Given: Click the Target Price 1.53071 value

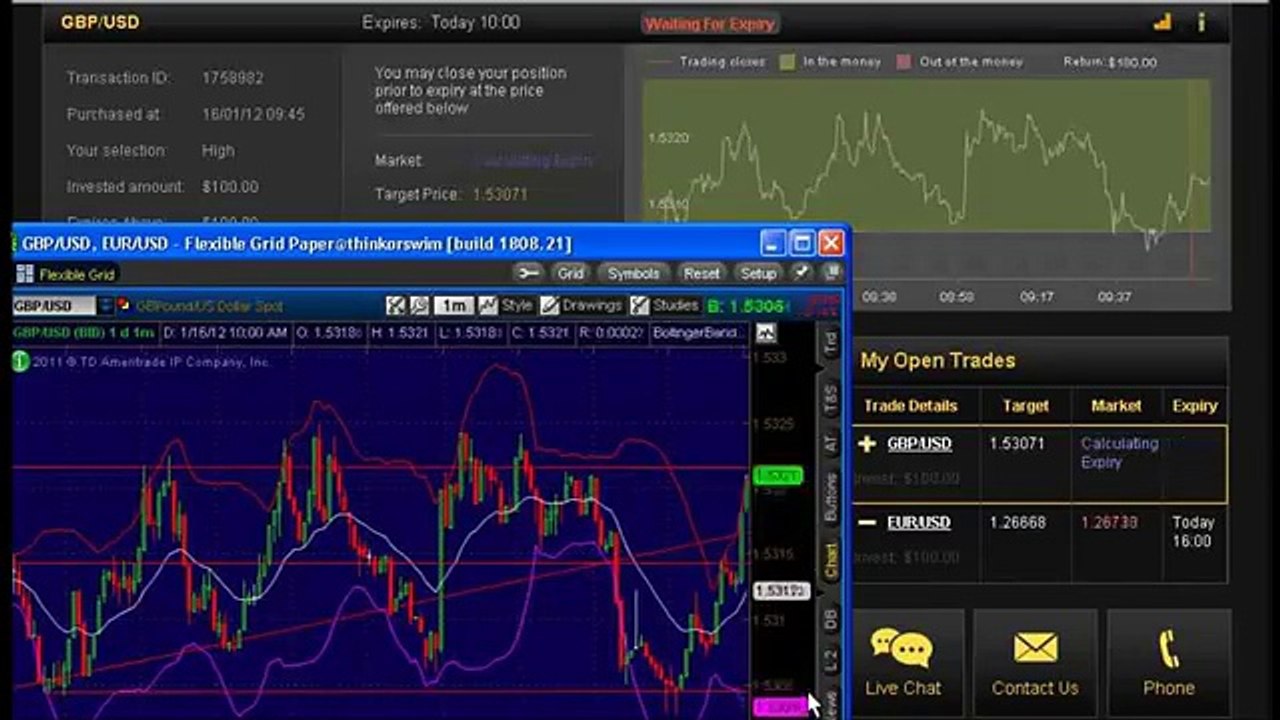Looking at the screenshot, I should [x=501, y=194].
